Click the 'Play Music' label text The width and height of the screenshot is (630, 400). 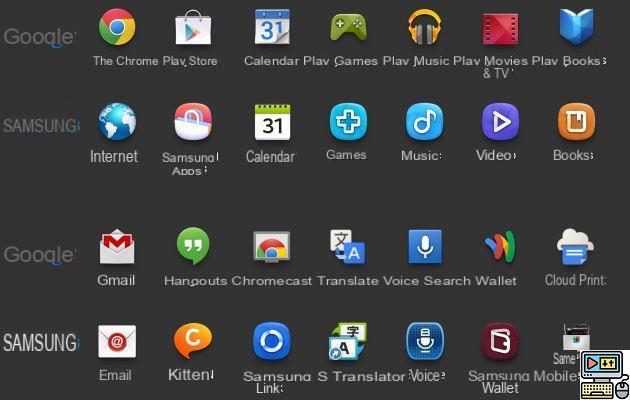[416, 61]
